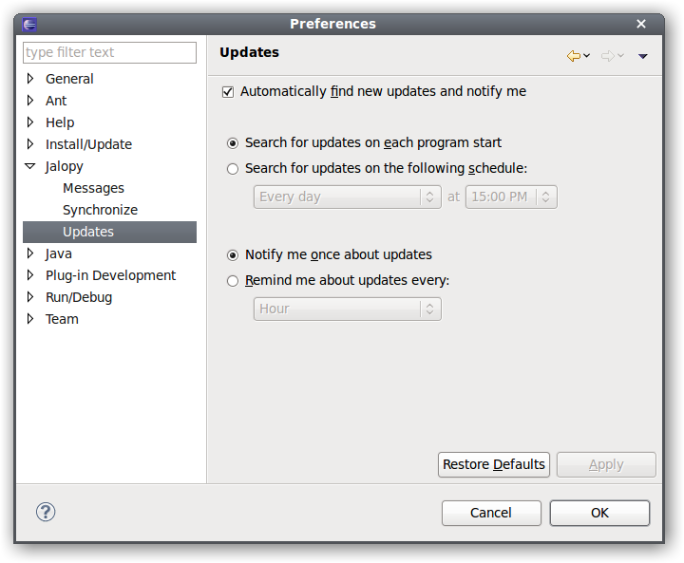Expand the Java tree node
Image resolution: width=684 pixels, height=563 pixels.
[x=30, y=253]
